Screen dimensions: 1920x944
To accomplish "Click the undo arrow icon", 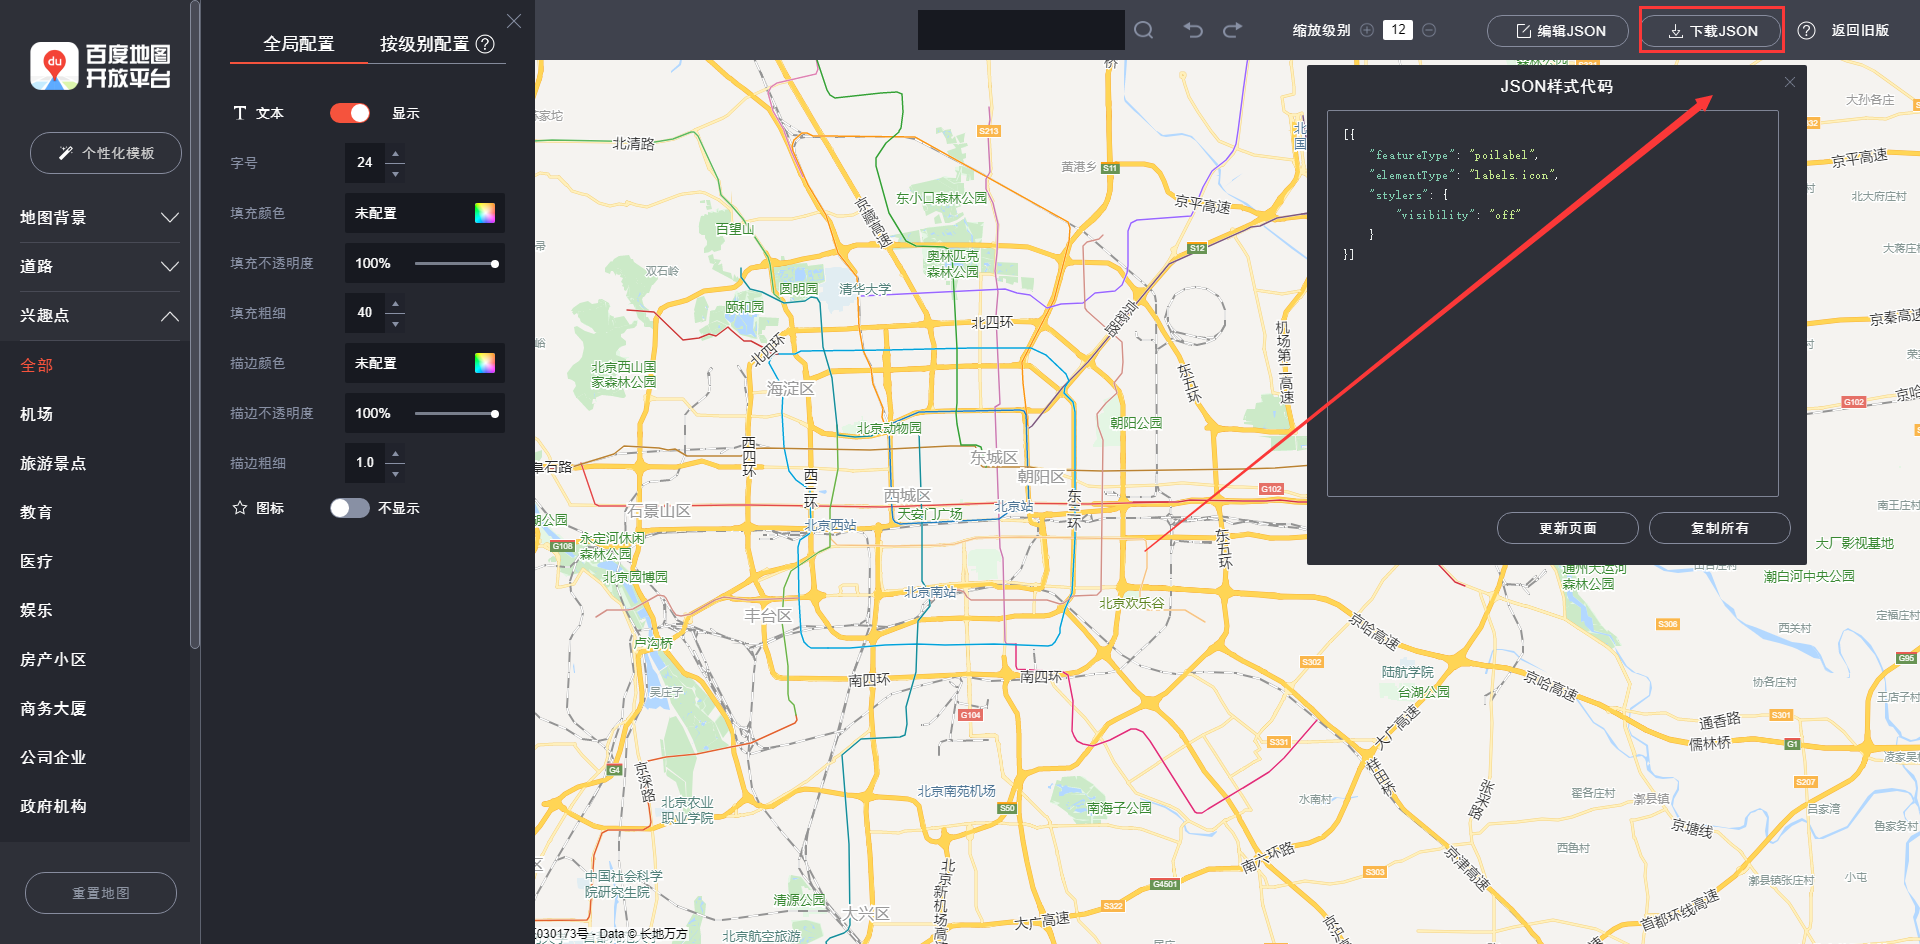I will point(1193,30).
